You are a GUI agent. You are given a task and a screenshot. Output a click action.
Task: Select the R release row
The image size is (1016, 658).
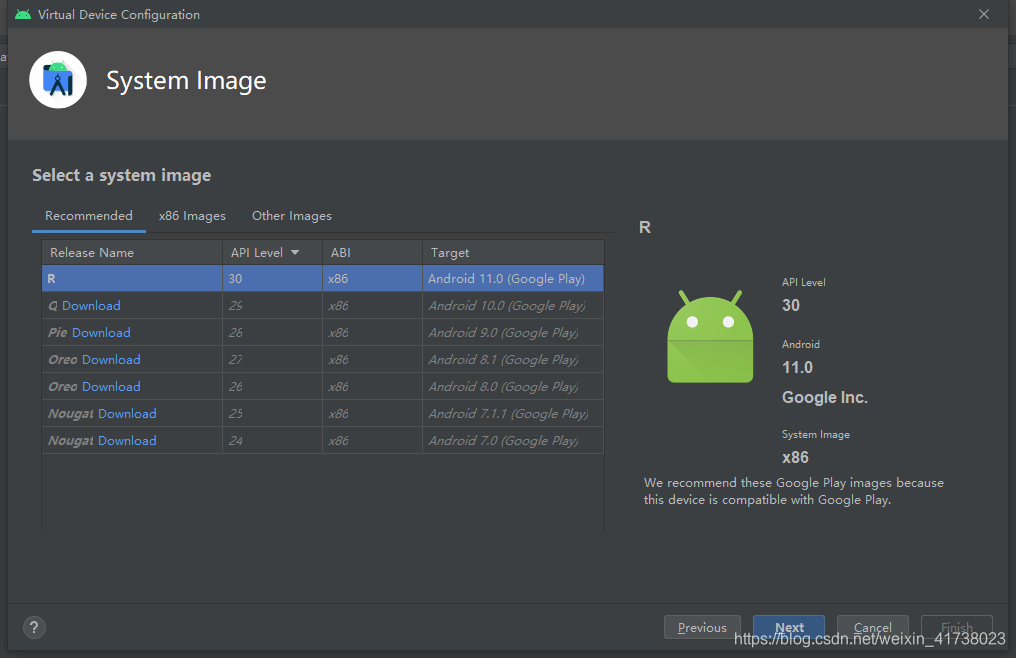click(323, 279)
